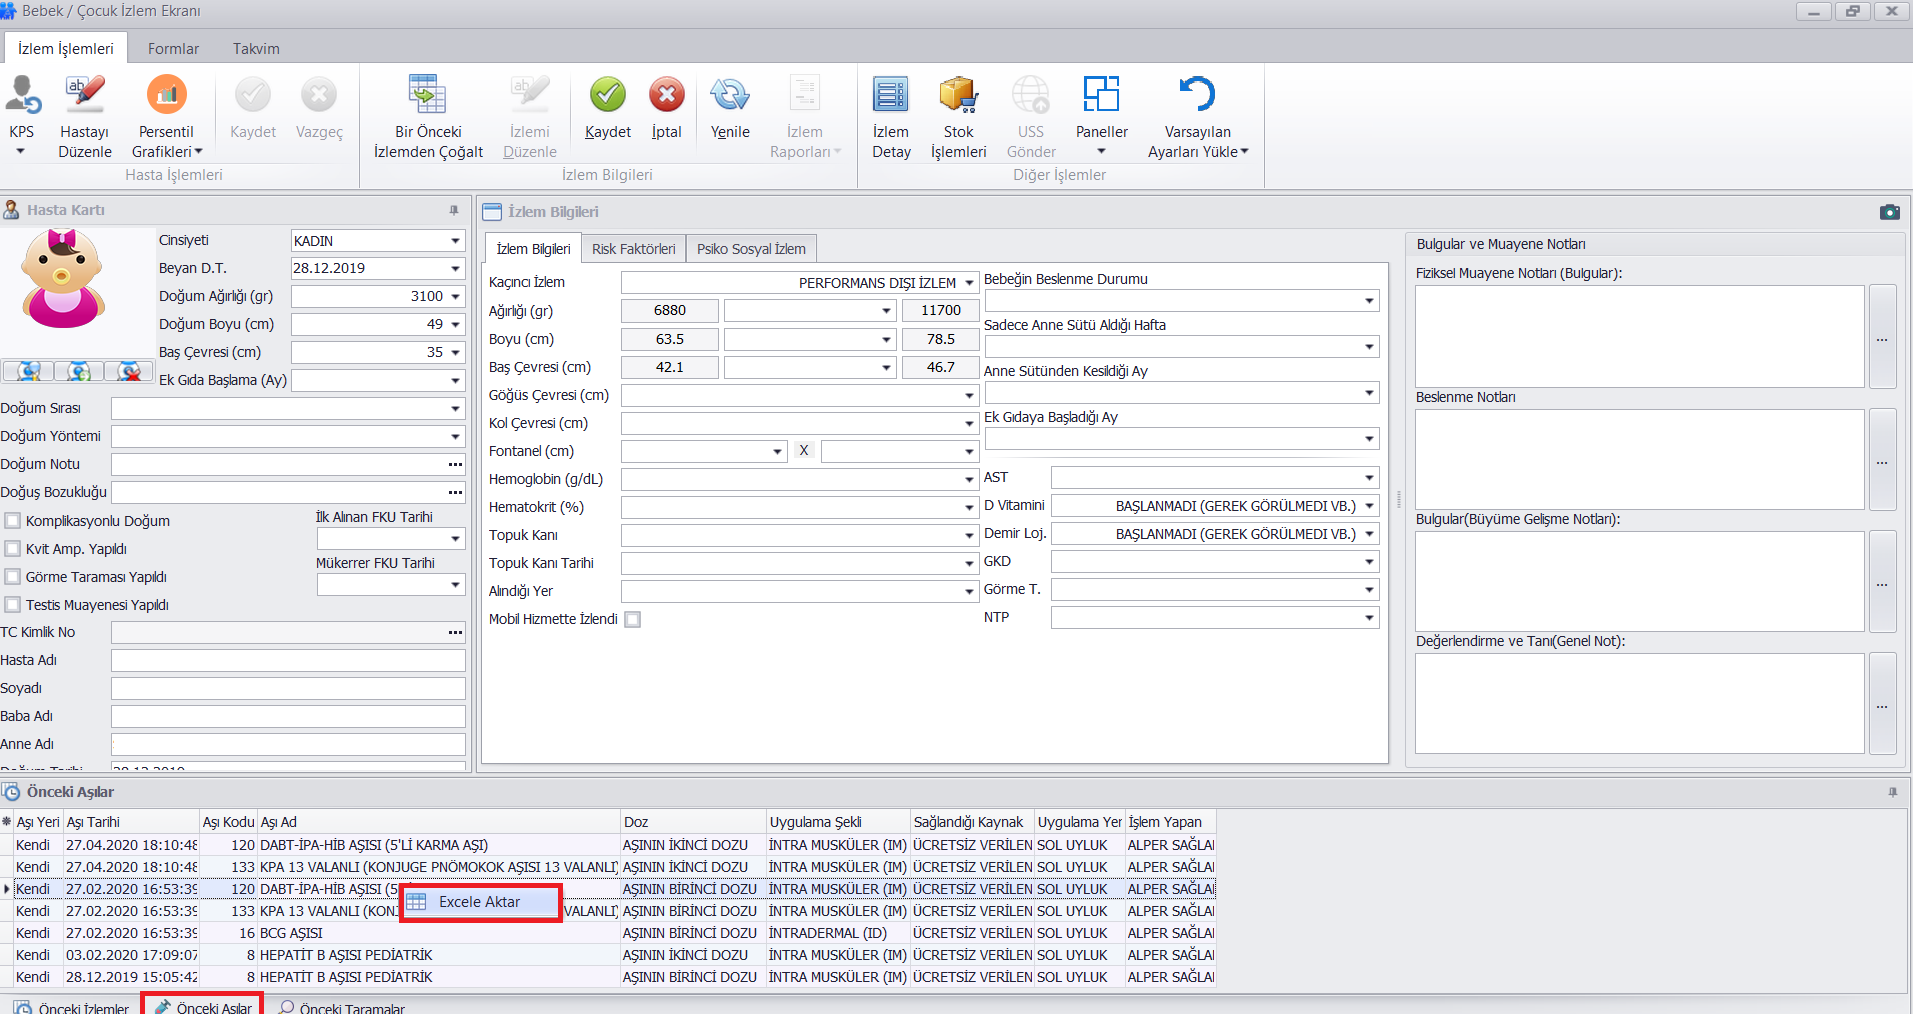Expand the Cinsiyeti dropdown

coord(455,241)
